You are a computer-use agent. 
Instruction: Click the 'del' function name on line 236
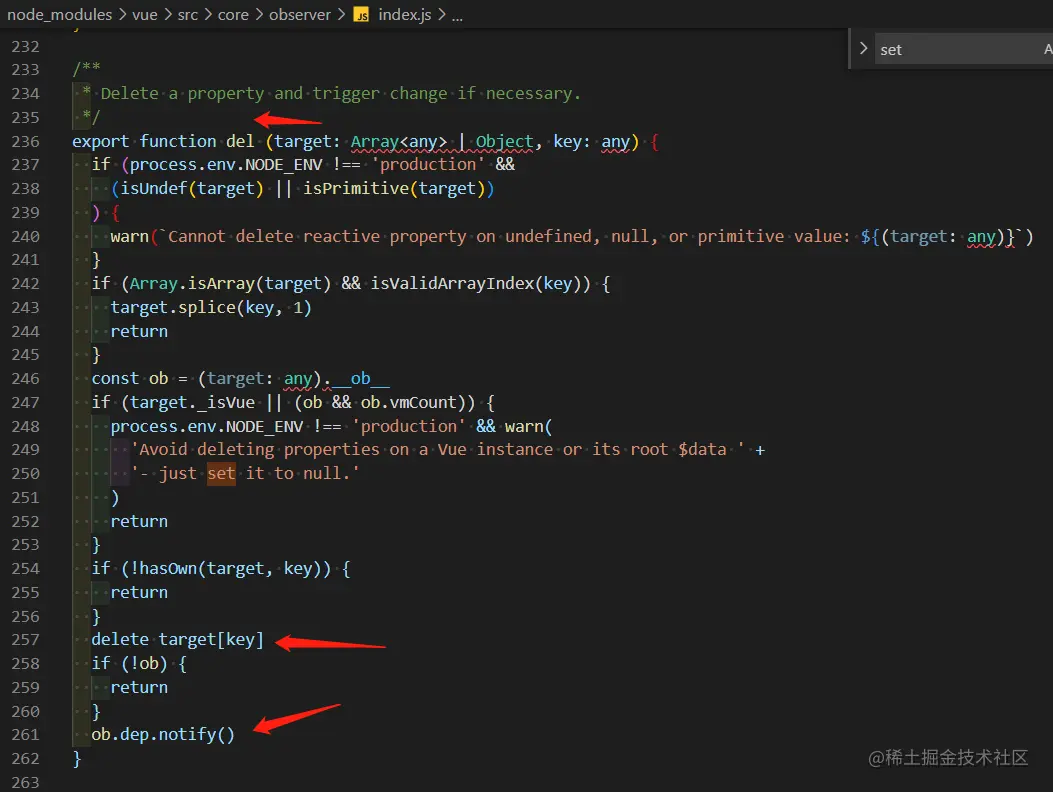click(x=240, y=142)
